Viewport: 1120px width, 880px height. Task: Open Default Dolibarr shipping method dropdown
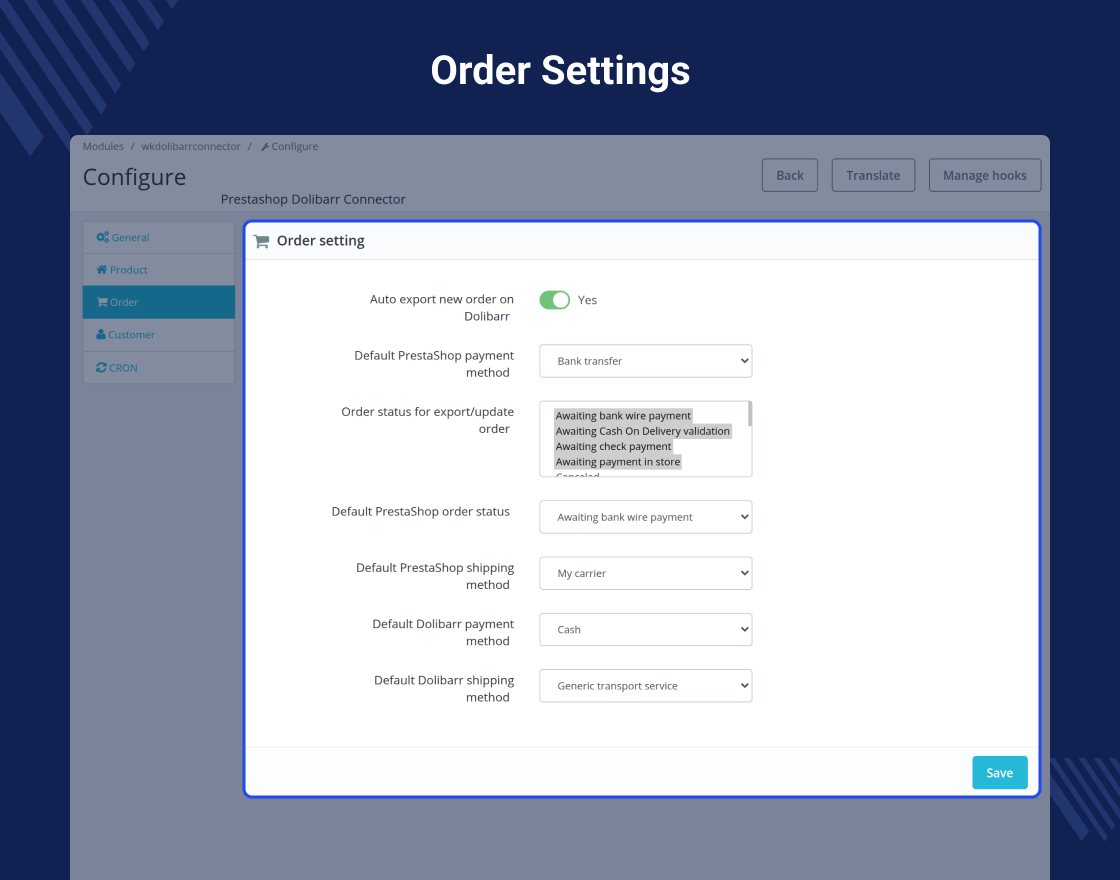click(x=646, y=686)
